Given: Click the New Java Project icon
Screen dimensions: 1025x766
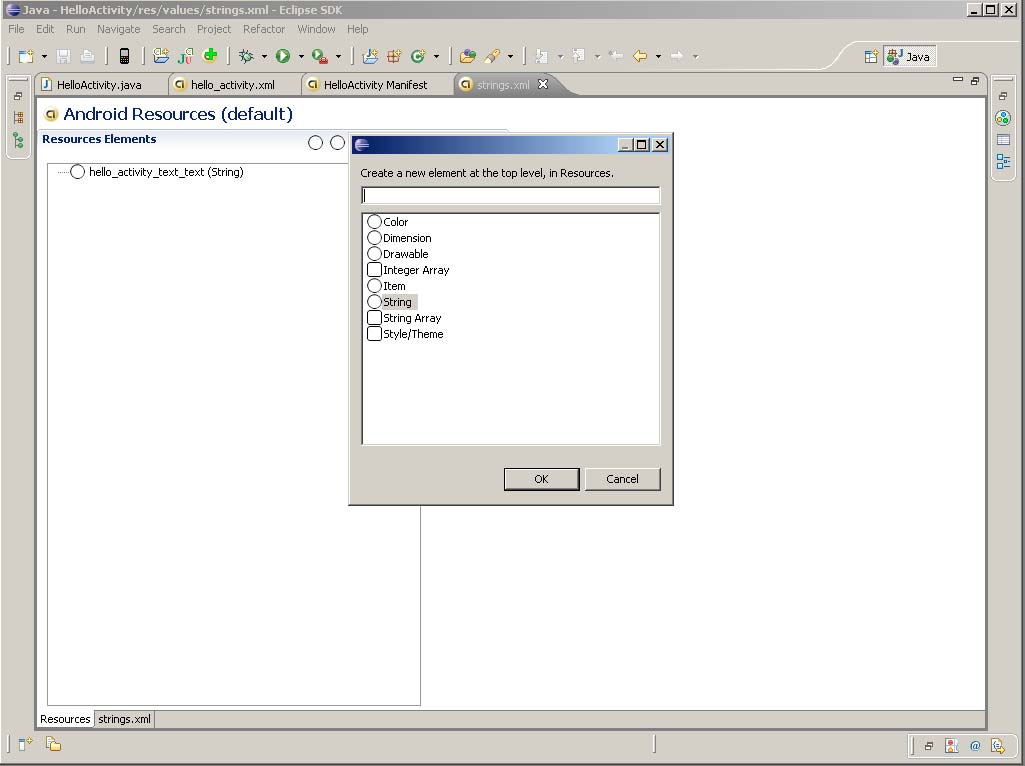Looking at the screenshot, I should click(x=370, y=56).
